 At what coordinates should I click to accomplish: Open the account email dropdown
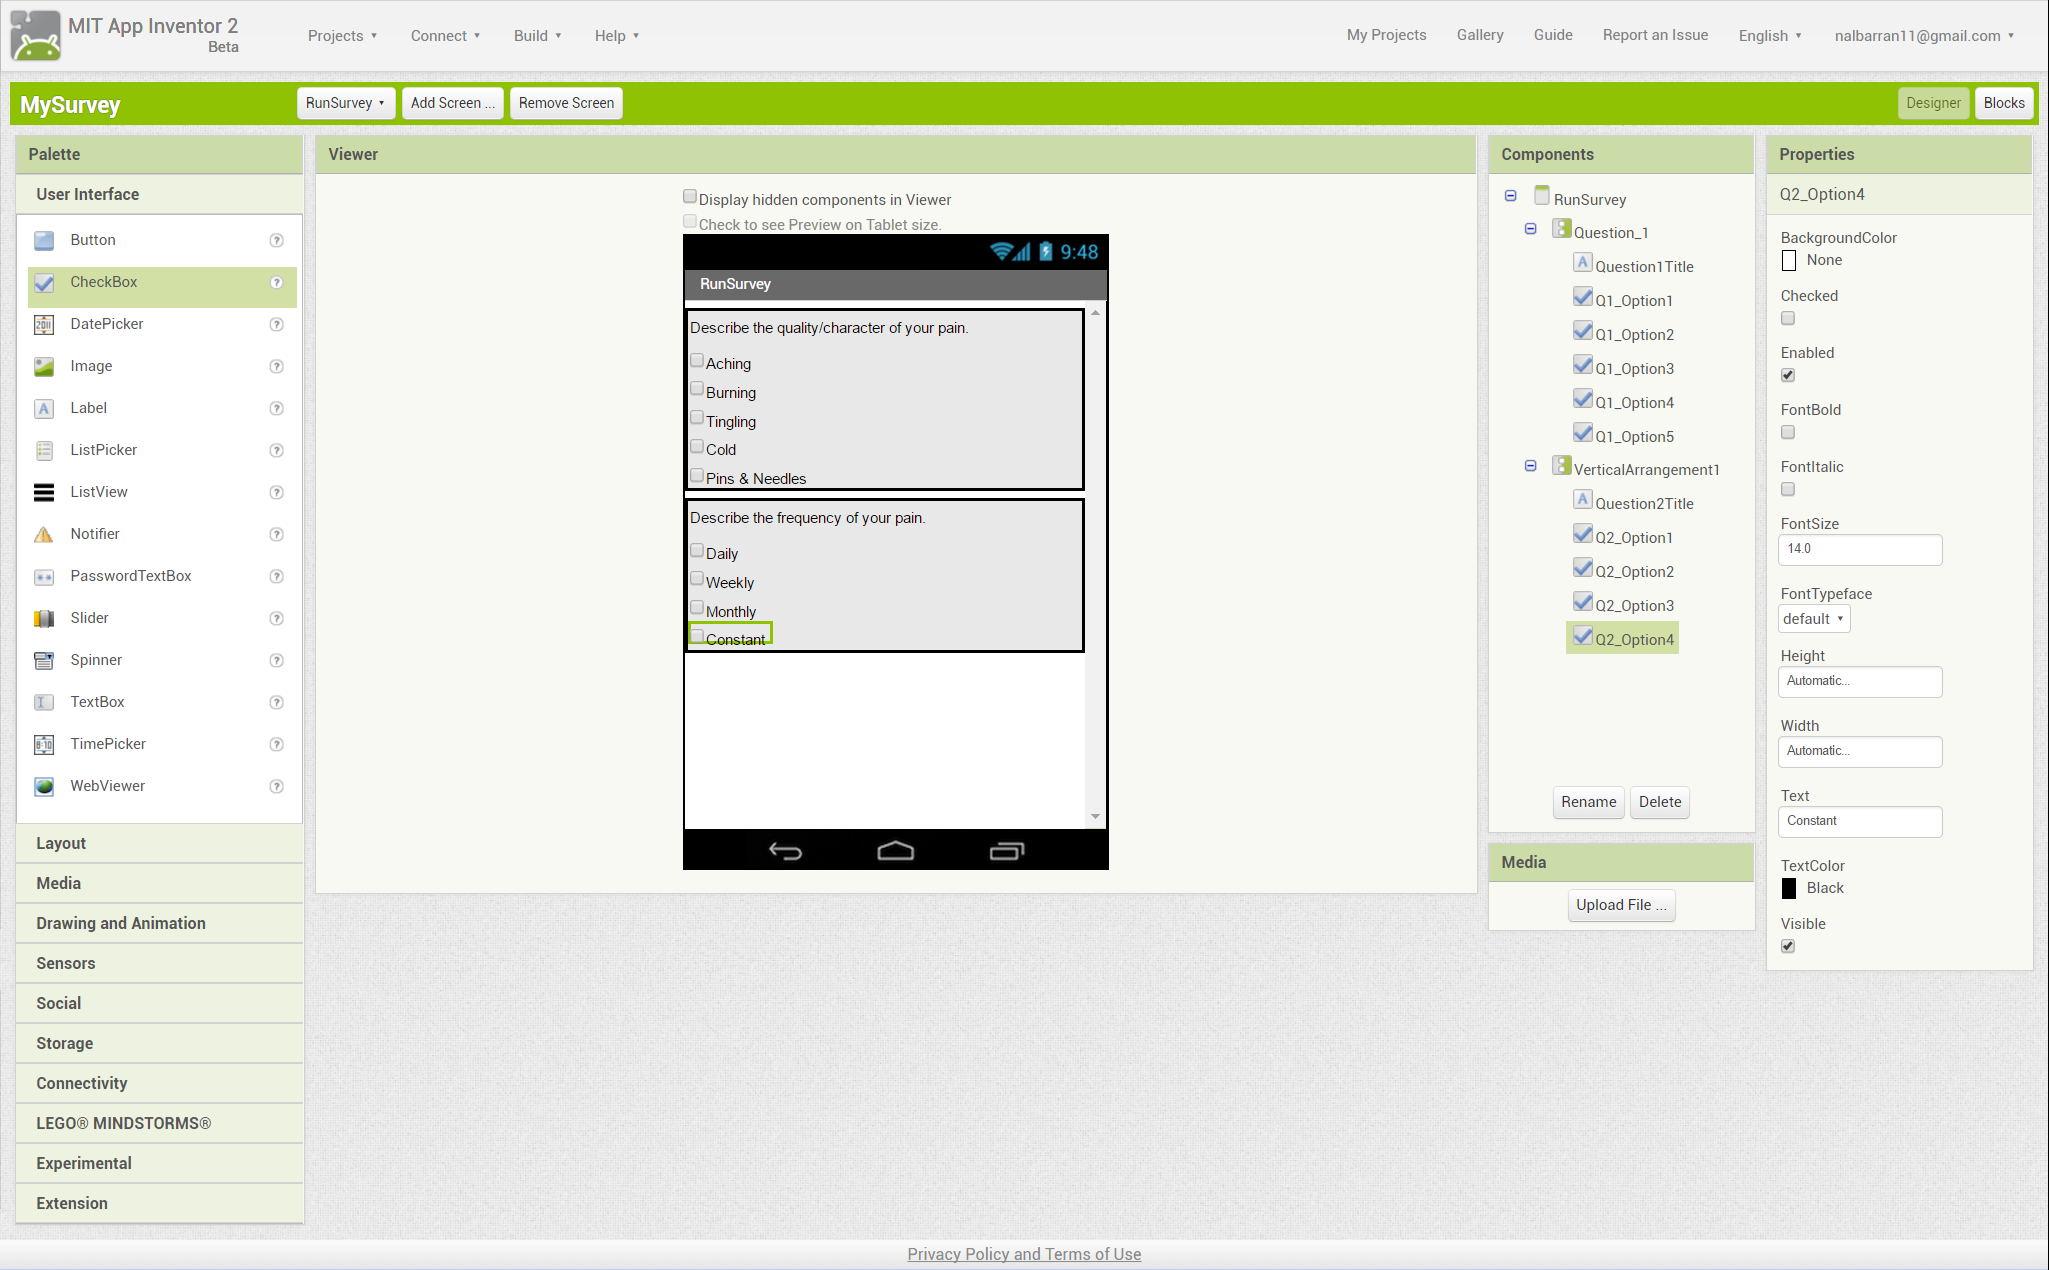click(1924, 36)
